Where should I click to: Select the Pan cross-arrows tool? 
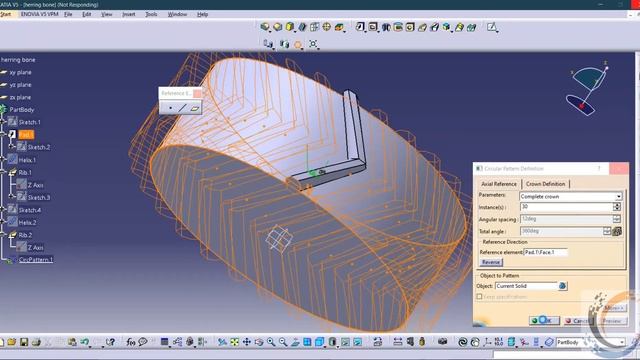tap(247, 342)
